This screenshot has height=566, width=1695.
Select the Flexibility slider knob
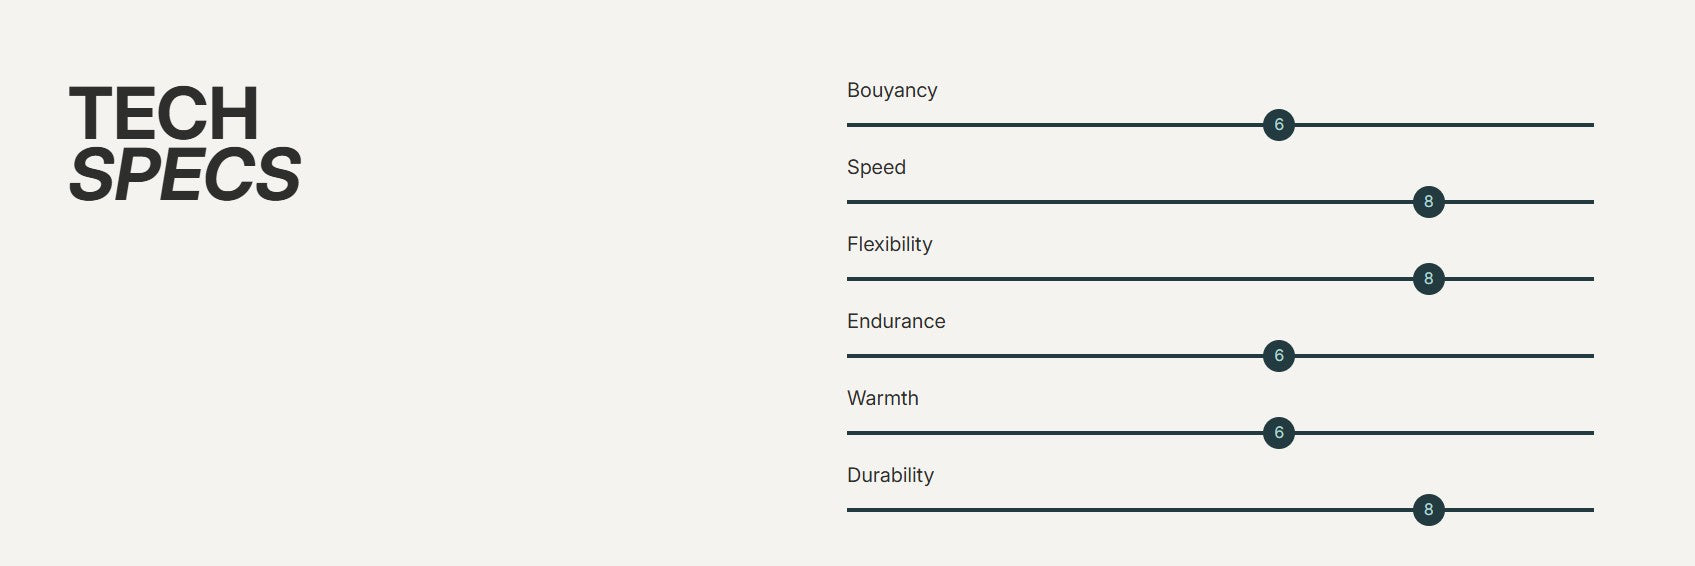tap(1428, 279)
